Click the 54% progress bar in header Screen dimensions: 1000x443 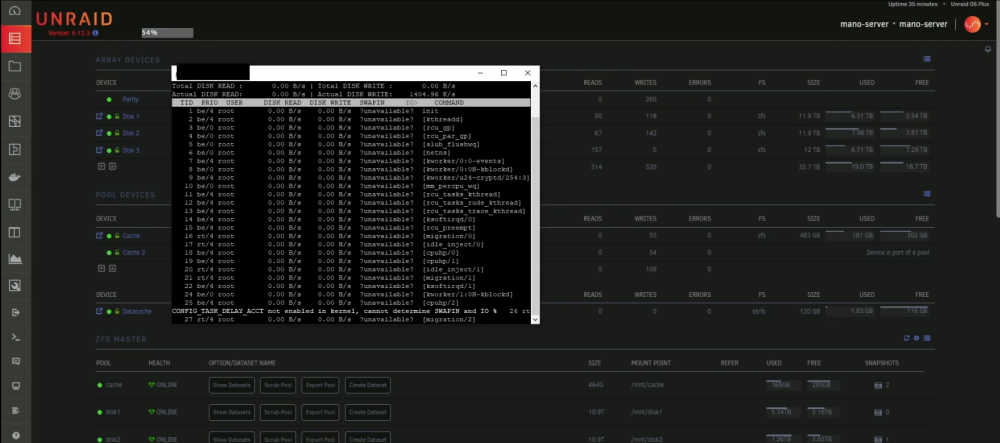click(x=167, y=32)
